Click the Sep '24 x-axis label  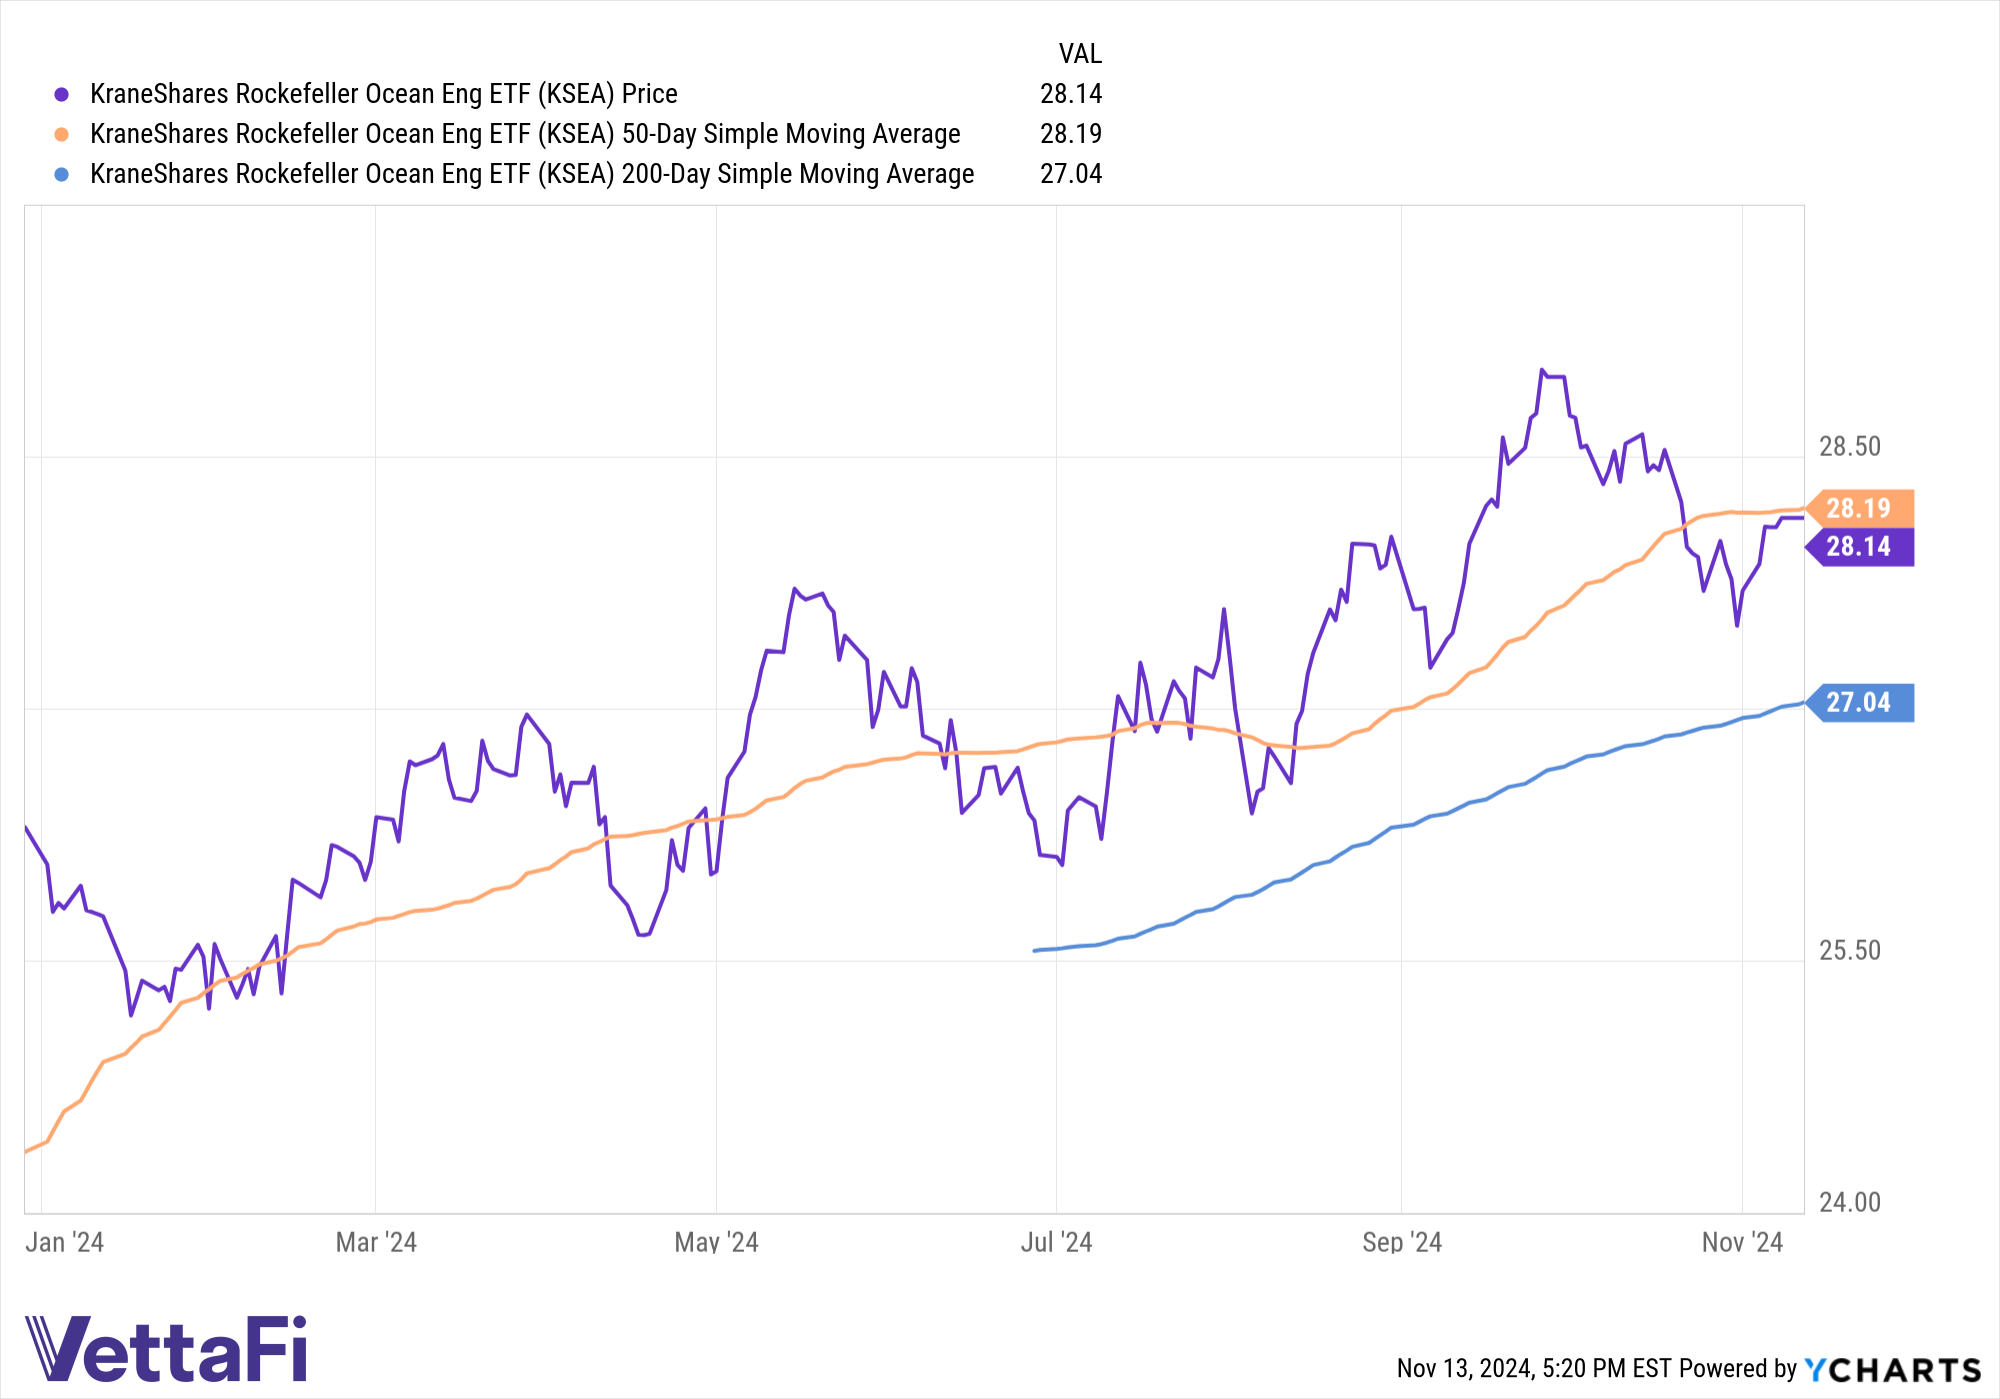point(1402,1243)
